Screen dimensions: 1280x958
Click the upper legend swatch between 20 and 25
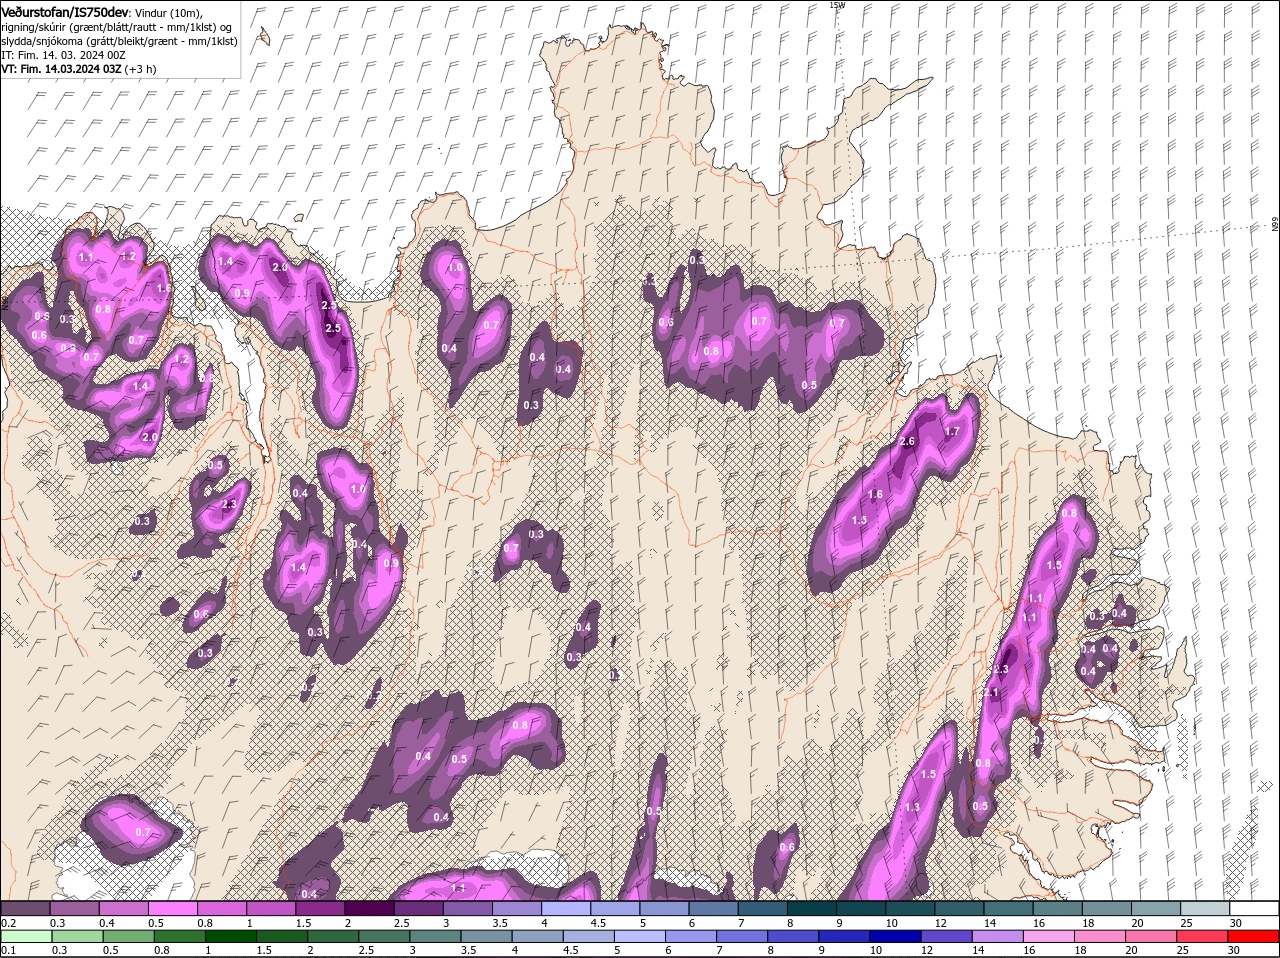tap(1156, 908)
